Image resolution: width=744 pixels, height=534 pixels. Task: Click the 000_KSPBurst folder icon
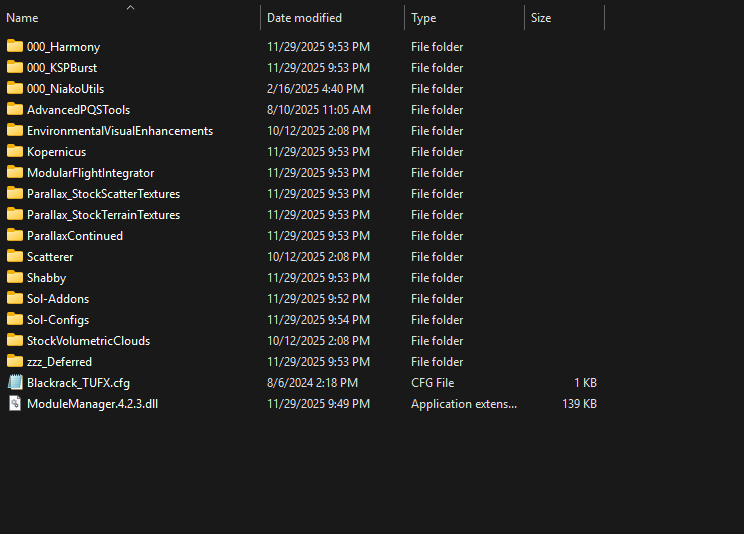tap(15, 67)
